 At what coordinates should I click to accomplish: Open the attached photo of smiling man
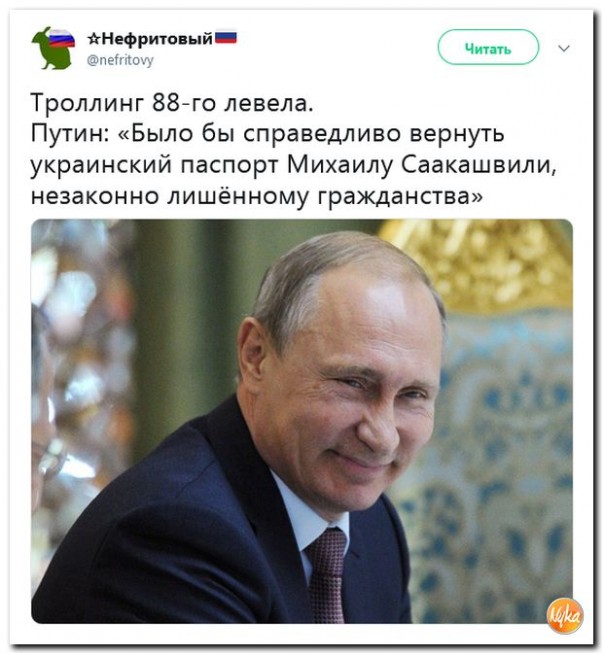click(302, 421)
